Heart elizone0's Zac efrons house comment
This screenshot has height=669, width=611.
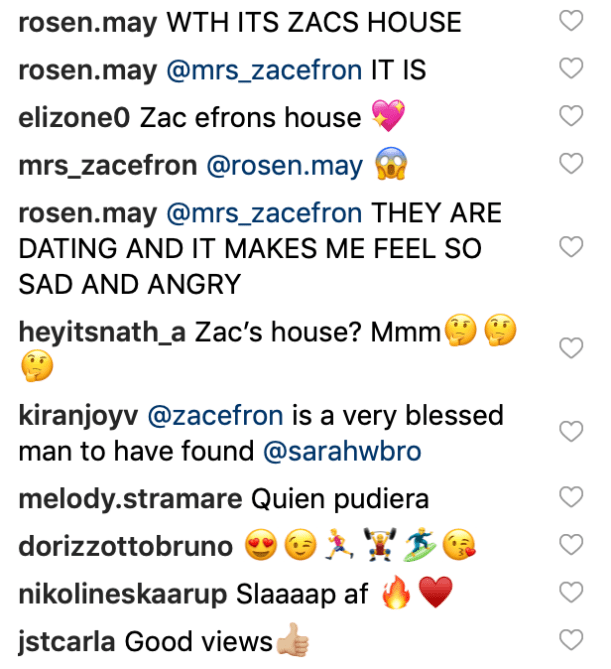[x=571, y=116]
